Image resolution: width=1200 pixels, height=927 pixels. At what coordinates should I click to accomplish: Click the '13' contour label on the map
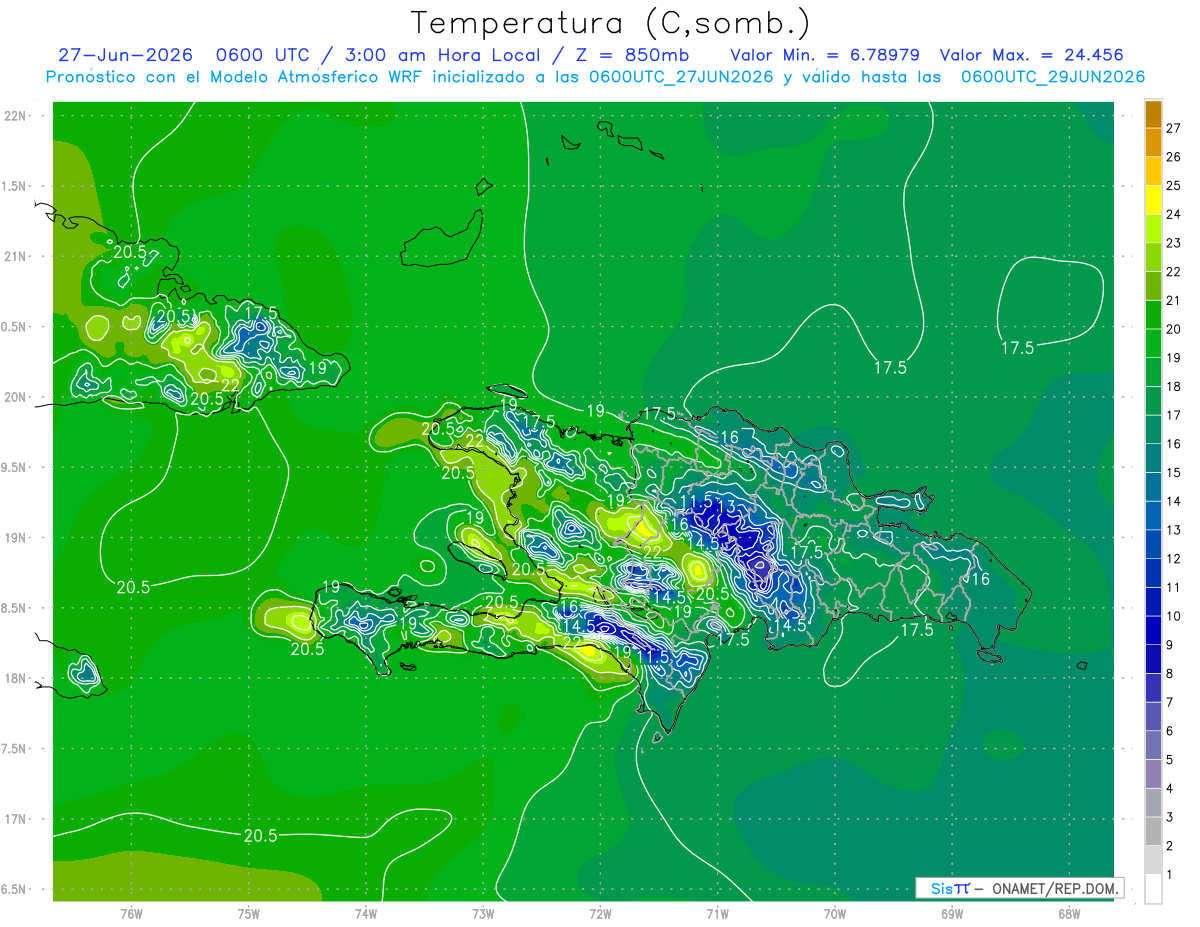[x=726, y=508]
